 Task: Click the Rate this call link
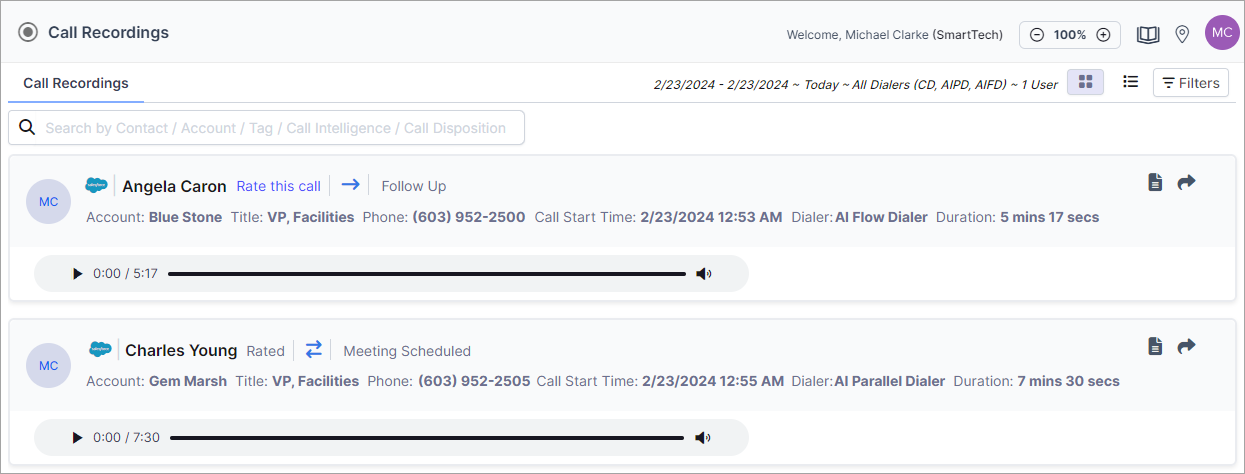pos(278,186)
